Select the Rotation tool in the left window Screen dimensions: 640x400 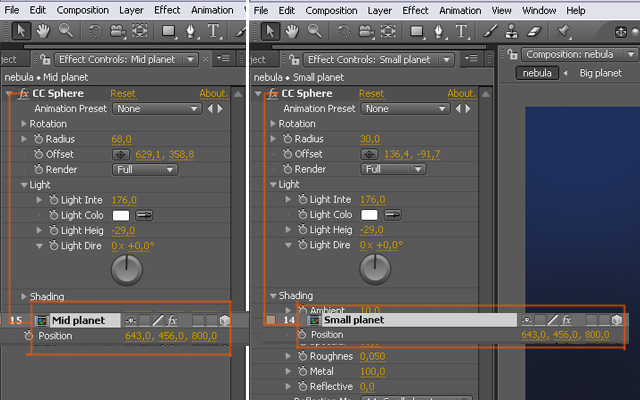point(95,31)
